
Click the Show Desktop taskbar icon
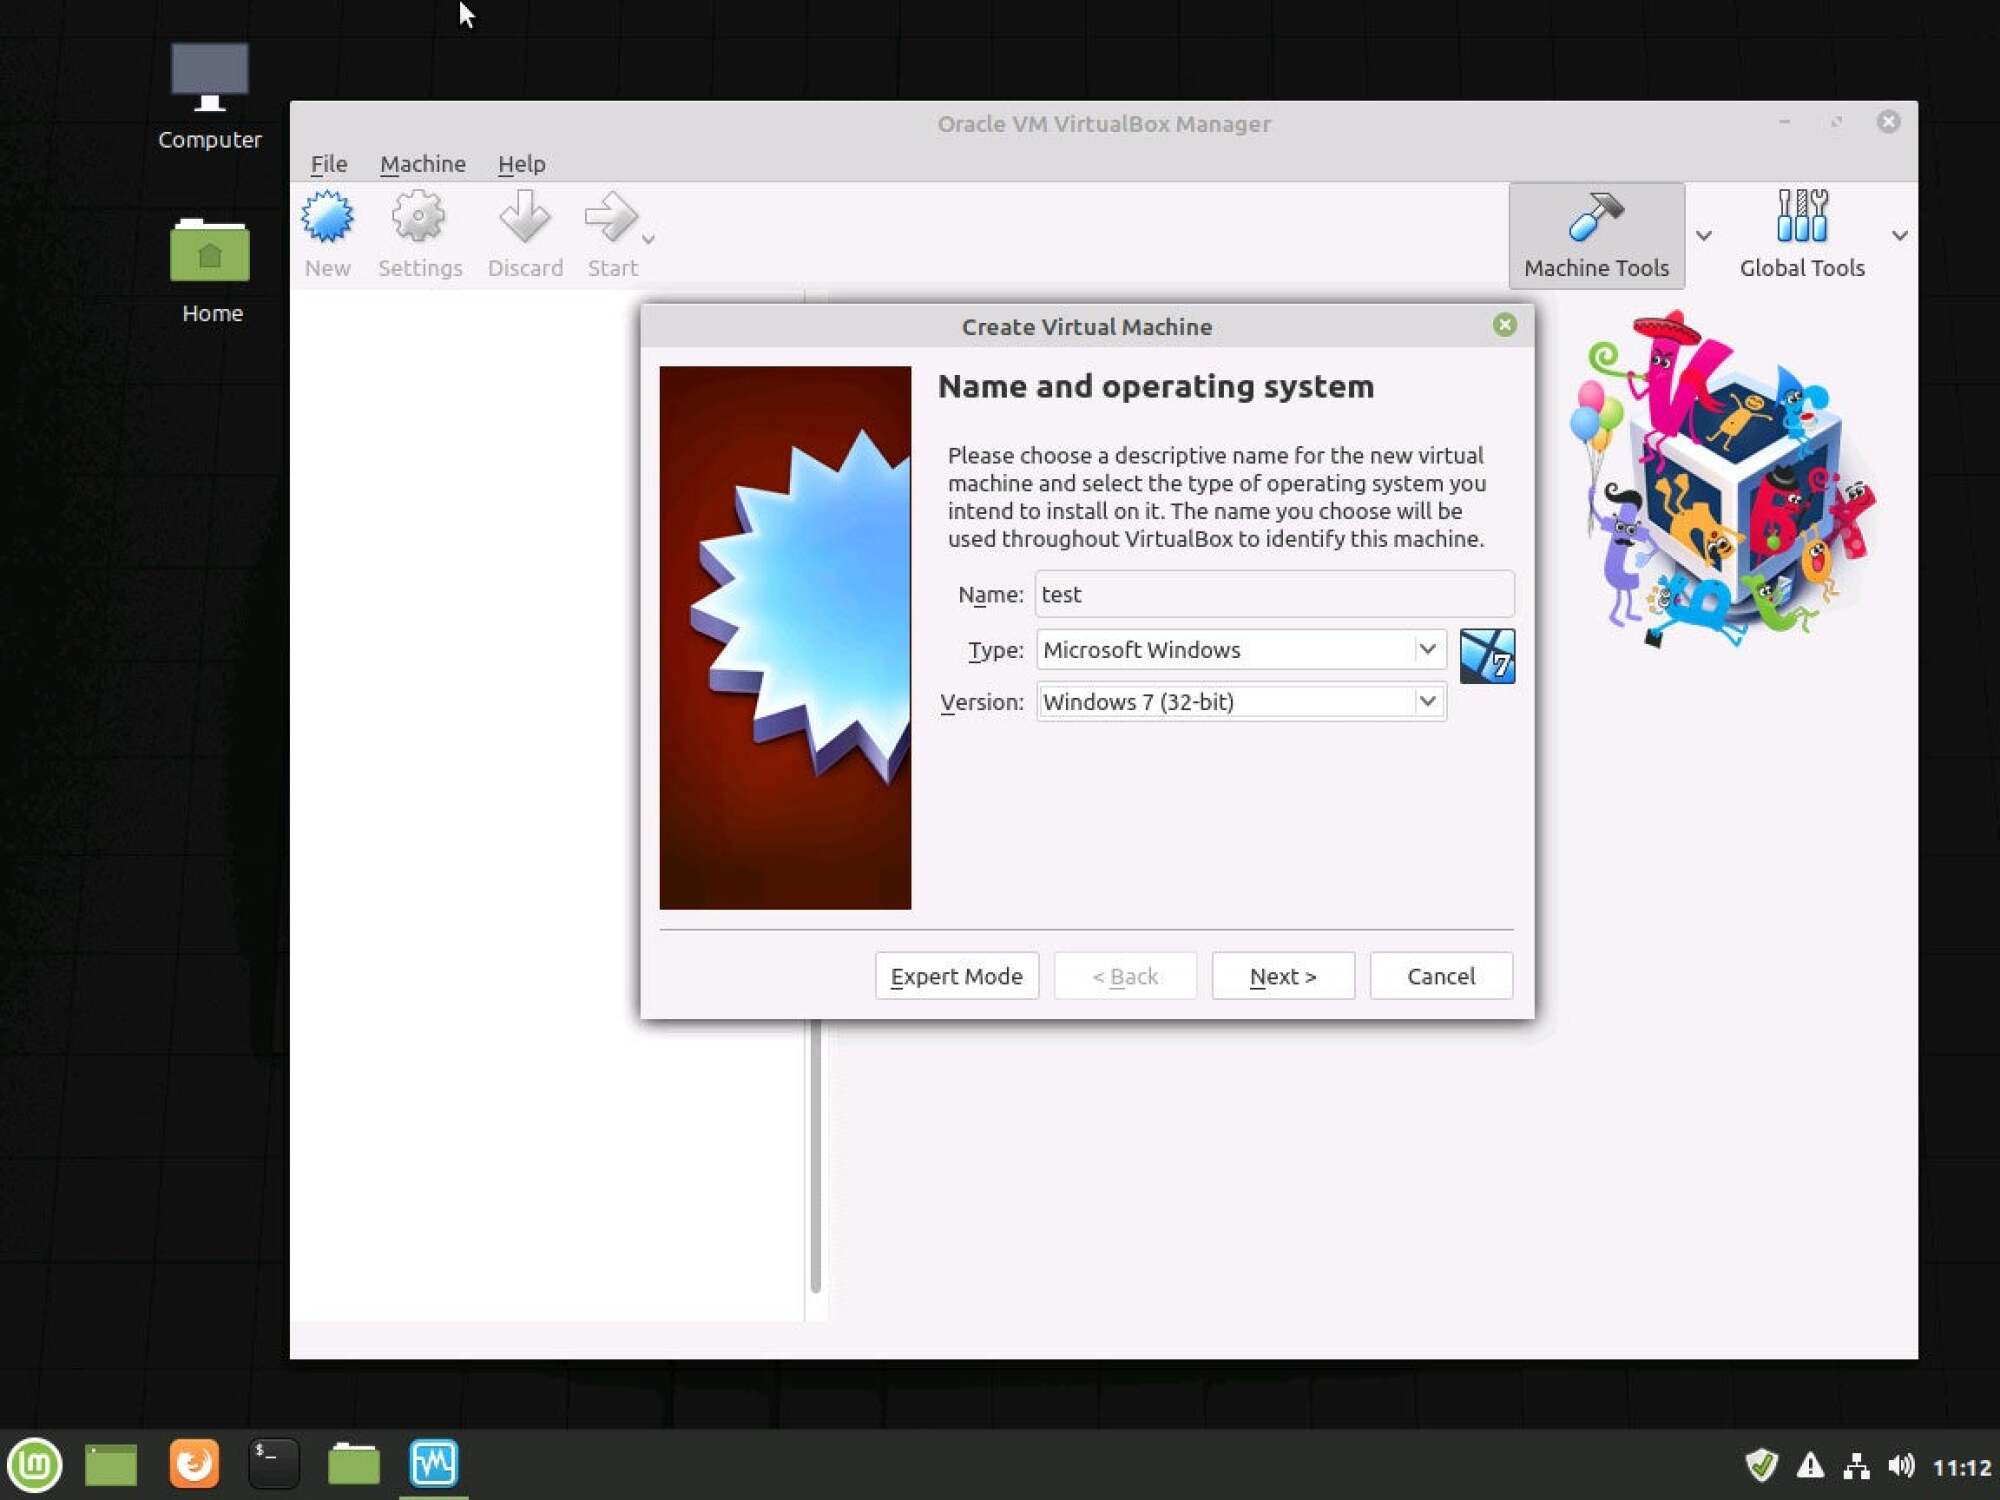pos(110,1465)
